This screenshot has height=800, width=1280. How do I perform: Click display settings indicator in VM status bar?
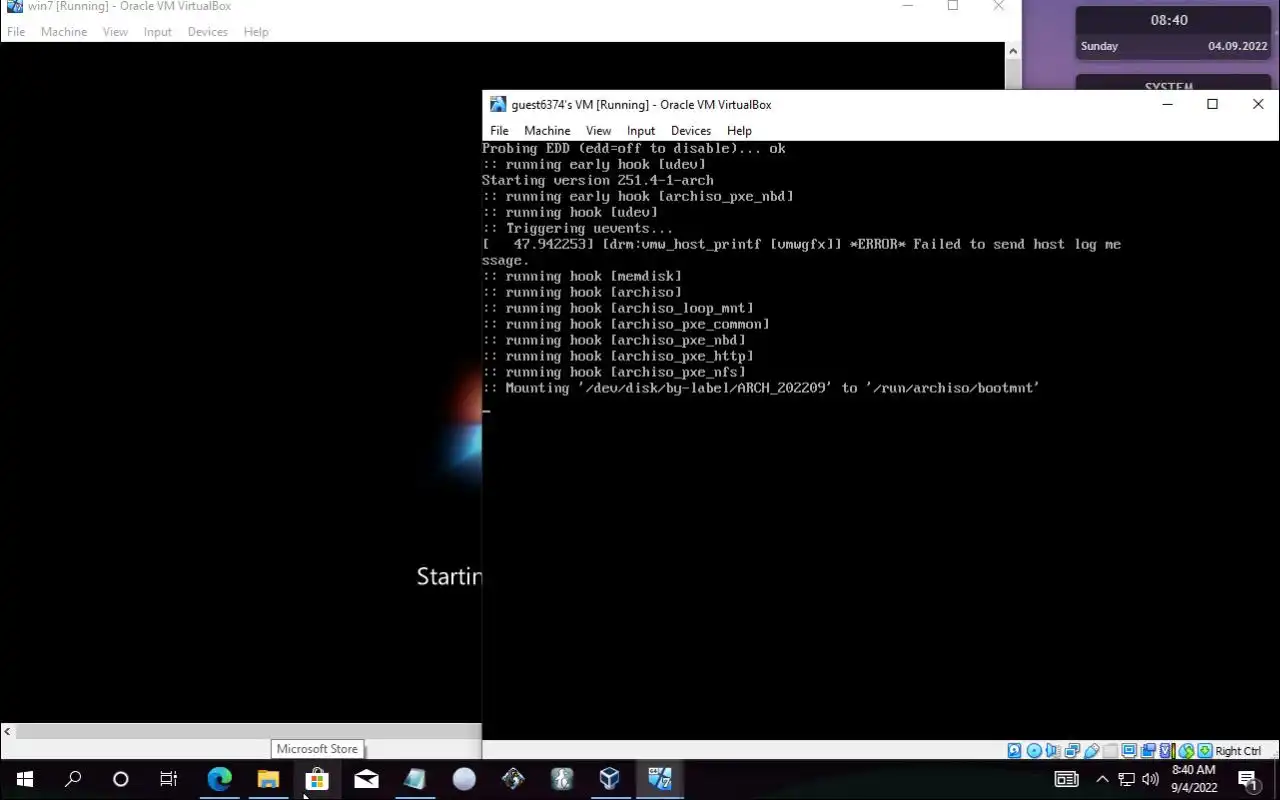point(1129,750)
